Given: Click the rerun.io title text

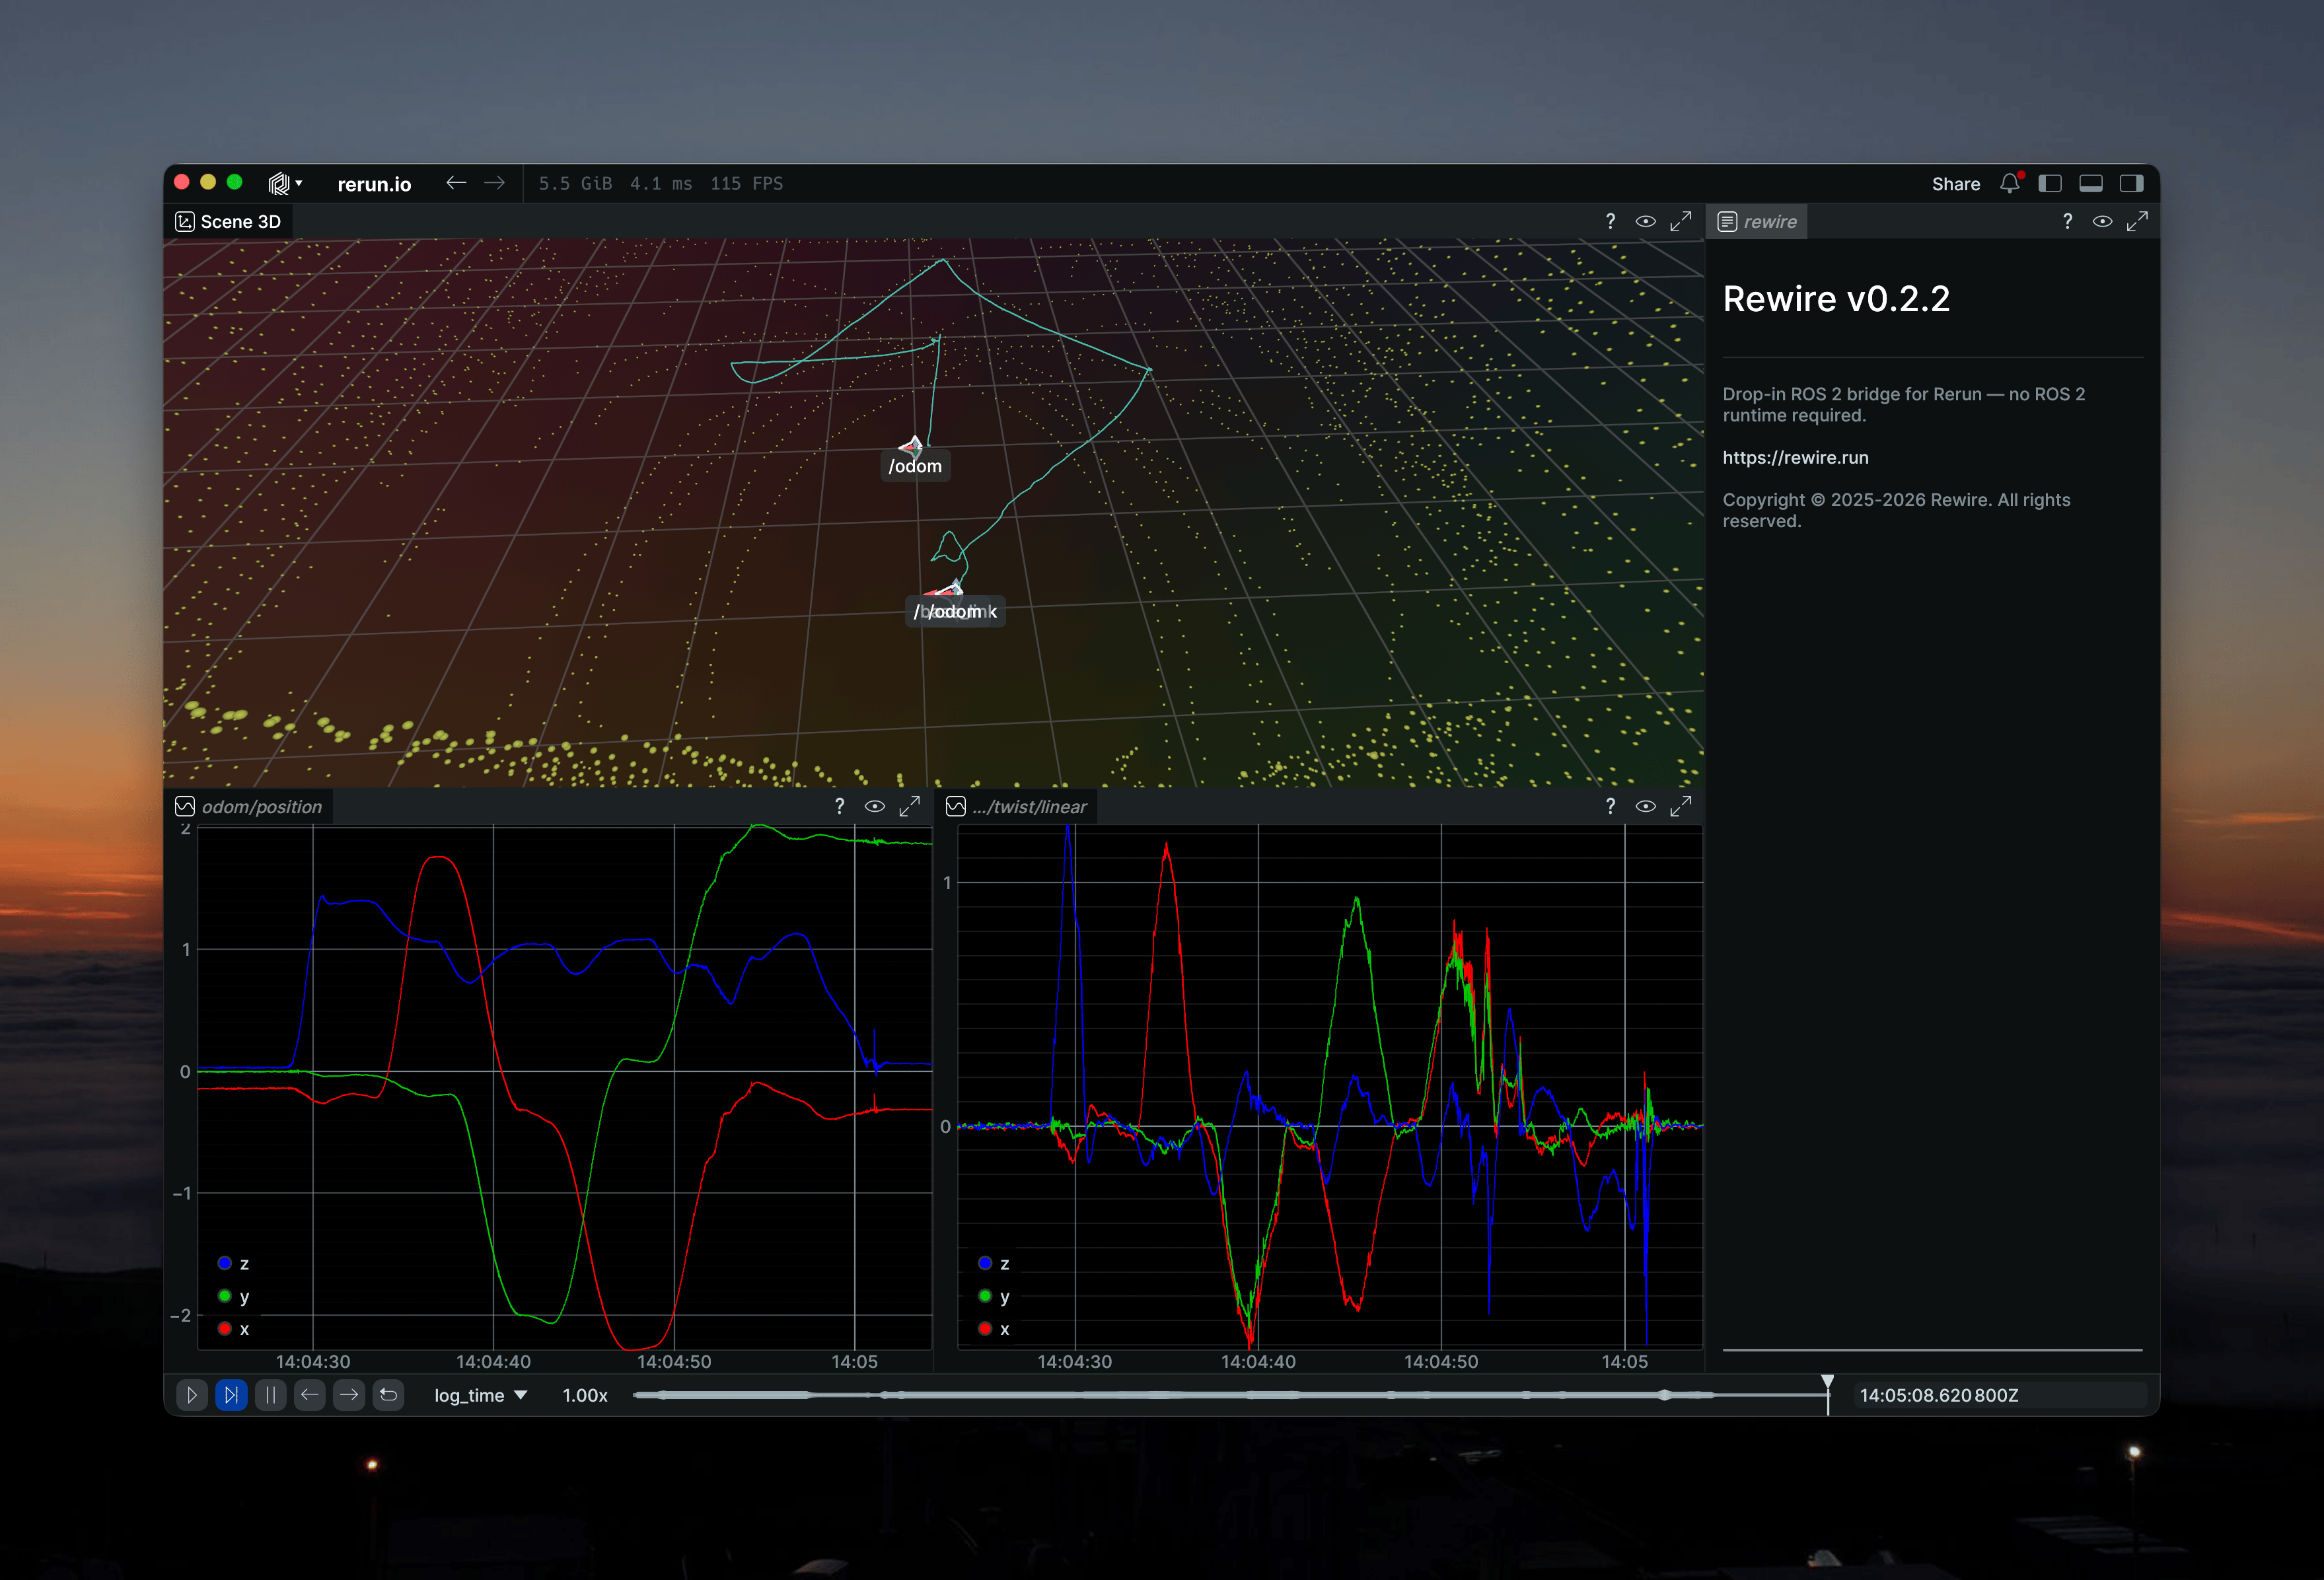Looking at the screenshot, I should point(374,184).
